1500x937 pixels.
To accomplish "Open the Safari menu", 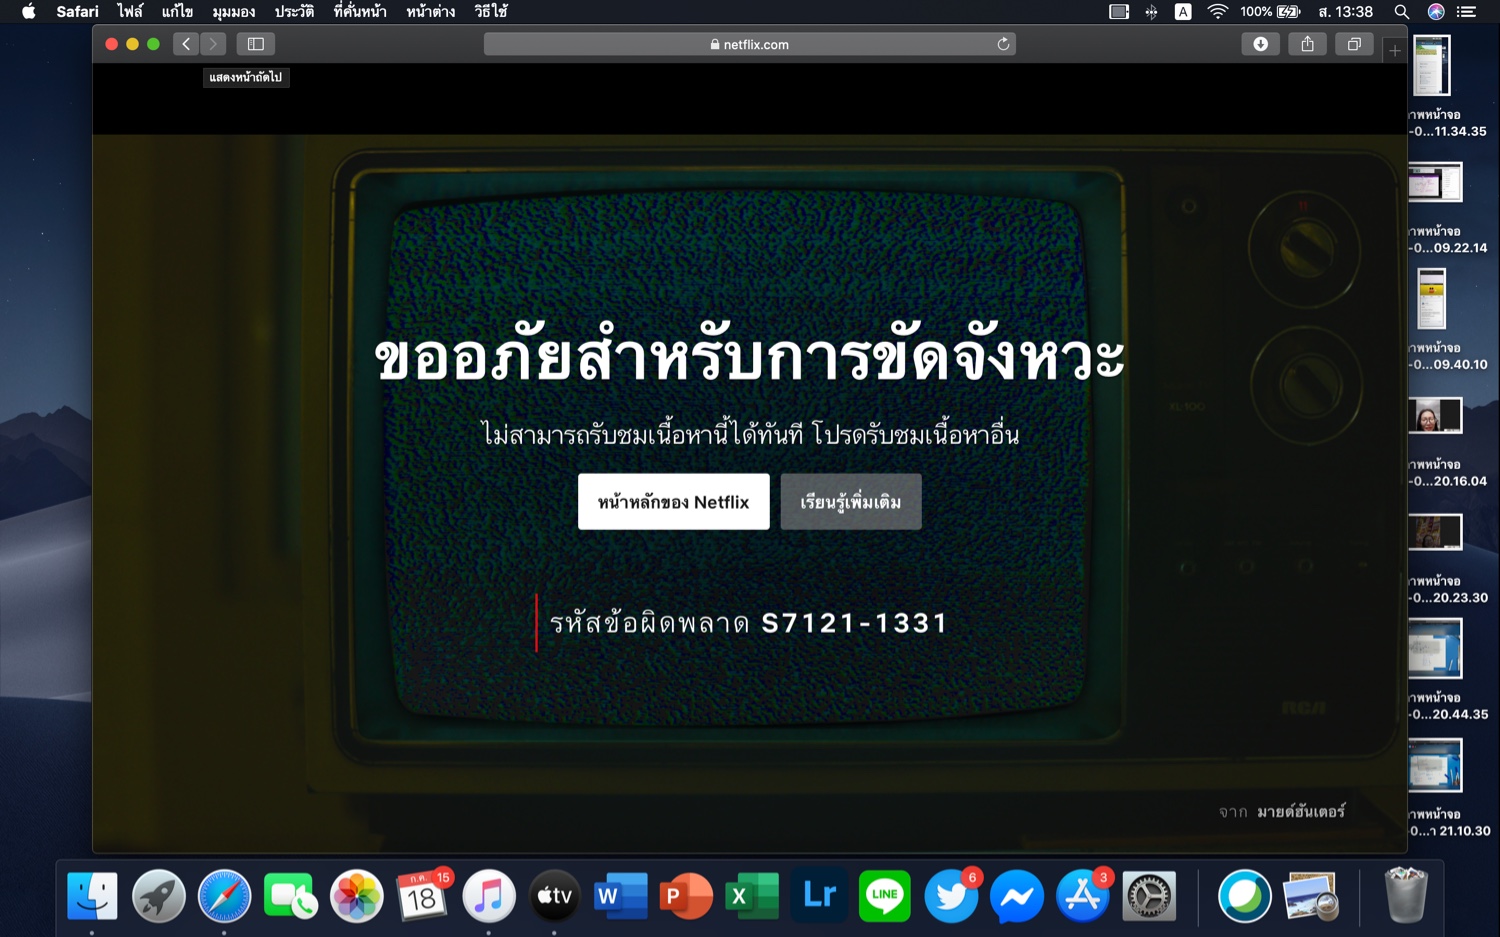I will coord(77,12).
